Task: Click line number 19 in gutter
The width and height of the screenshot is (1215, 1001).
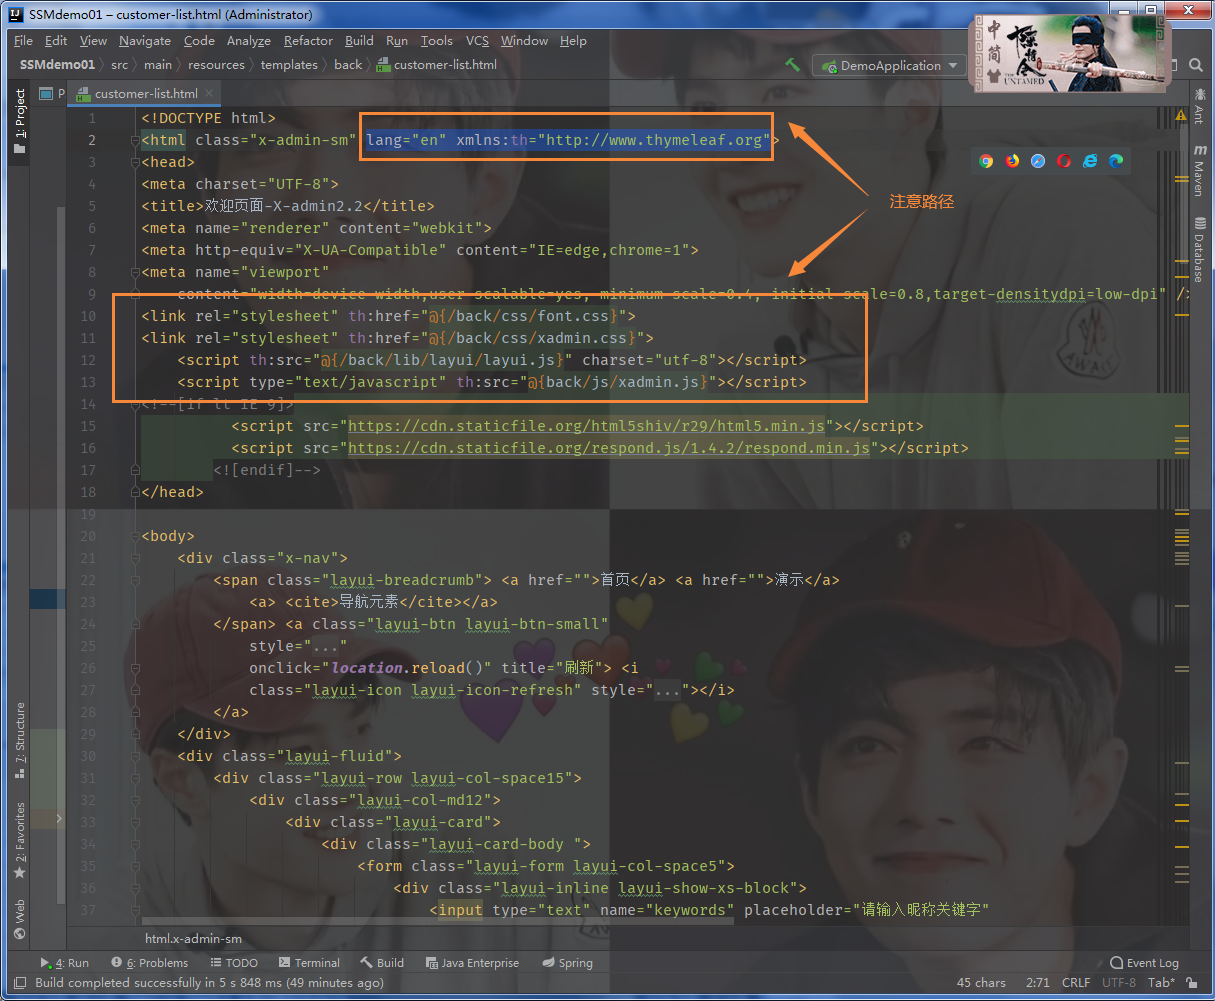Action: (x=89, y=514)
